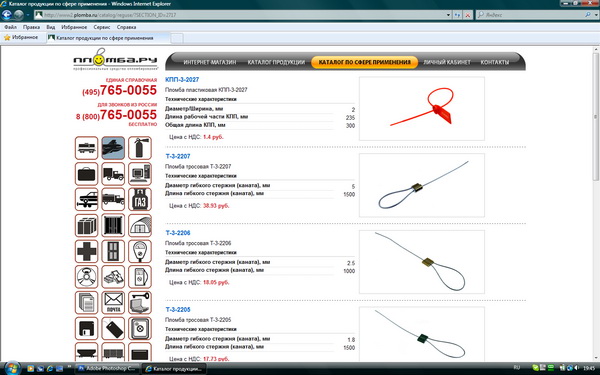Image resolution: width=600 pixels, height=375 pixels.
Task: Open the КПП-3-2027 product link
Action: pyautogui.click(x=182, y=80)
